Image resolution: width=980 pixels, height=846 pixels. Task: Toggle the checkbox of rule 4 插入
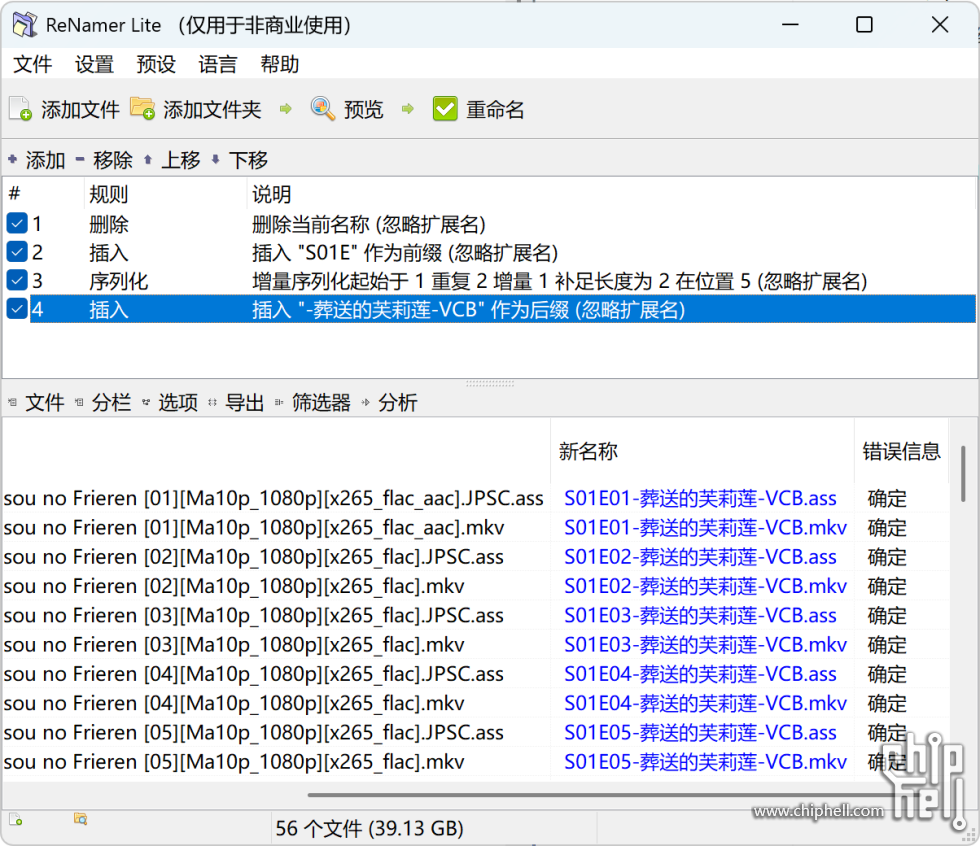click(16, 310)
